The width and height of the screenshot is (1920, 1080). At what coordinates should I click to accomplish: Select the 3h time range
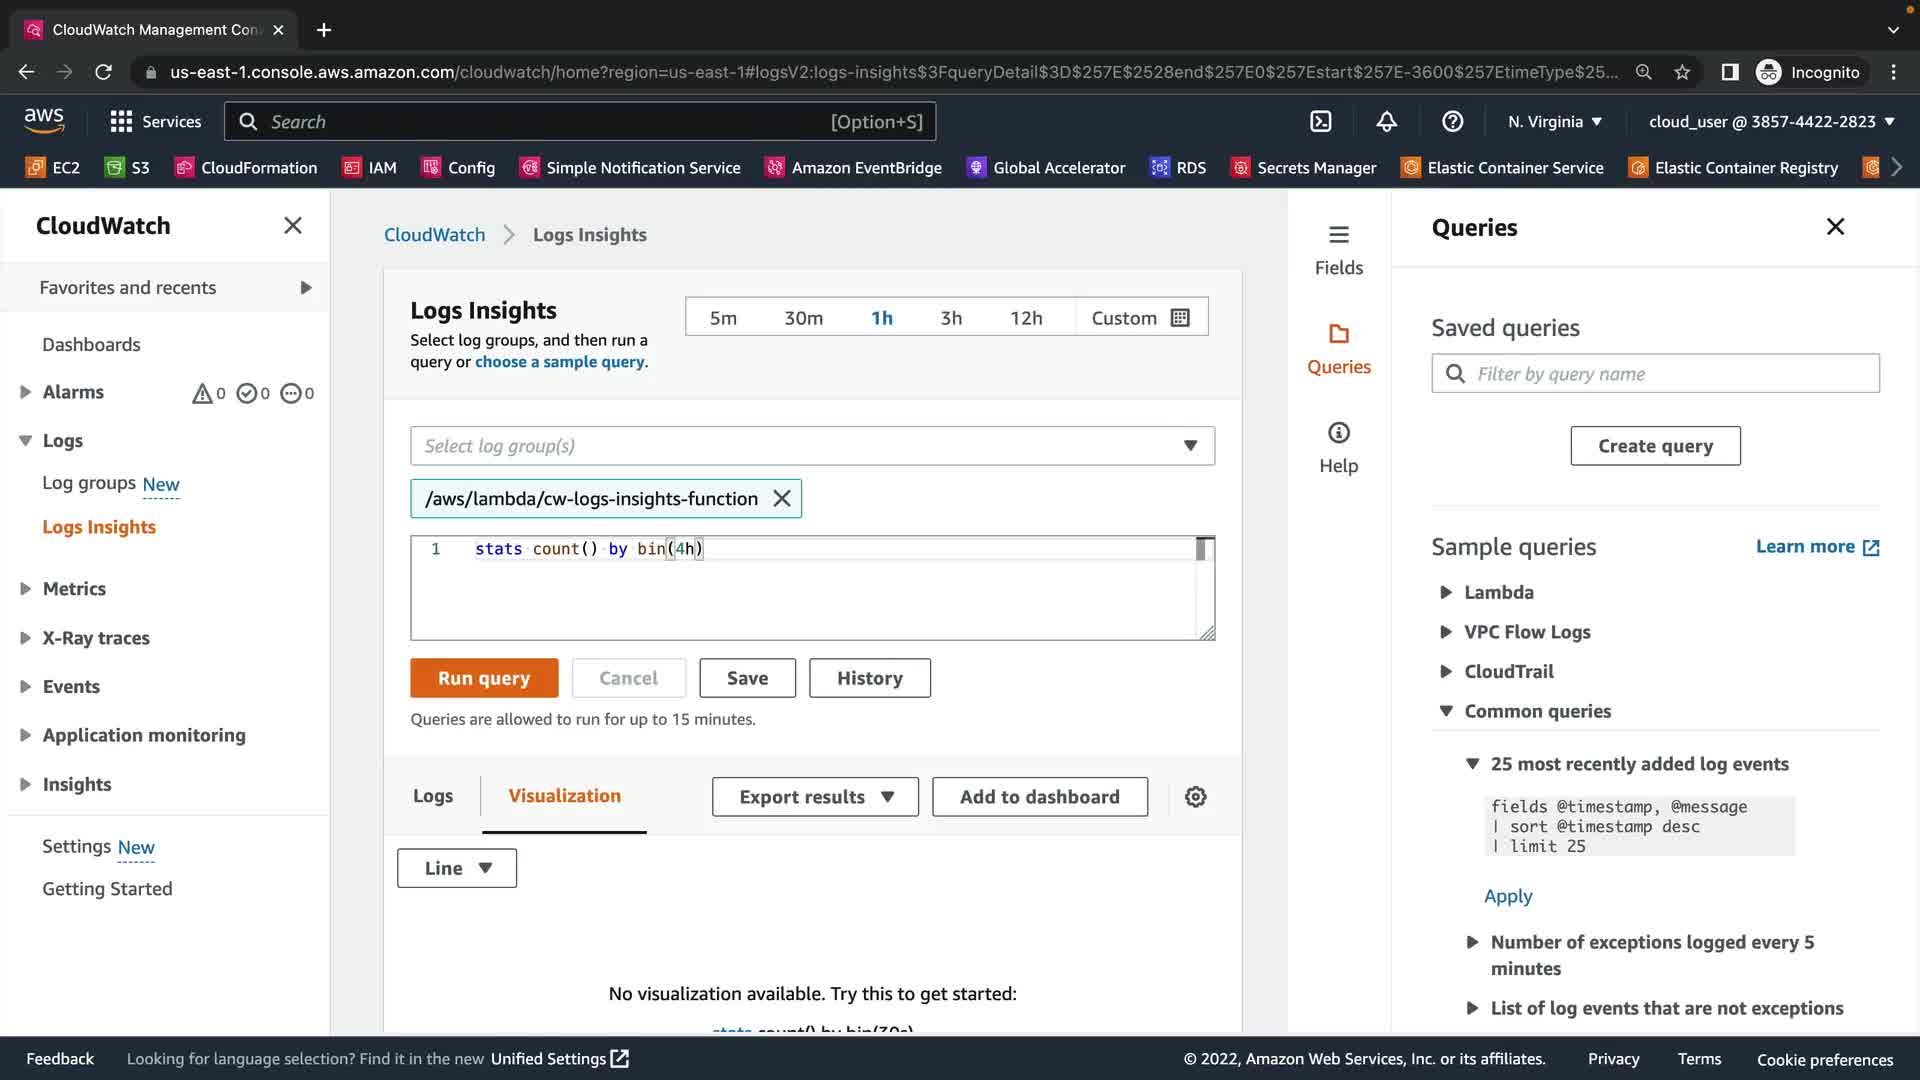950,318
